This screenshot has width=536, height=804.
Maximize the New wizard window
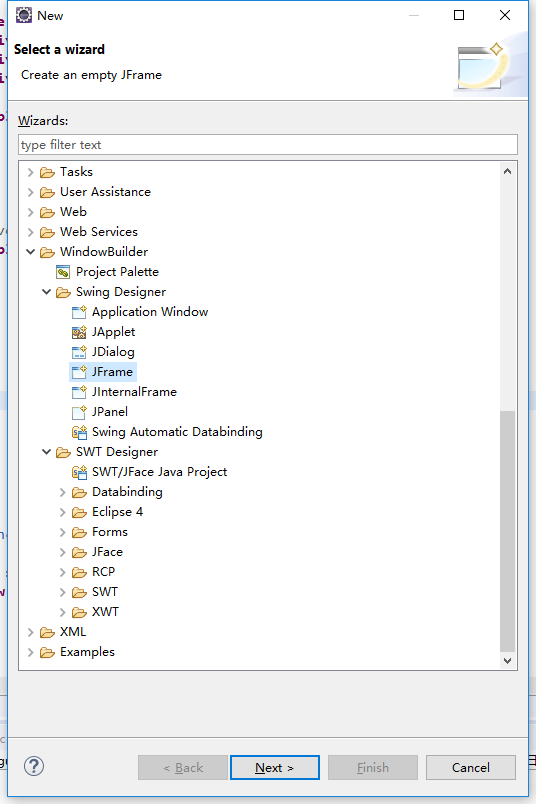(x=459, y=15)
